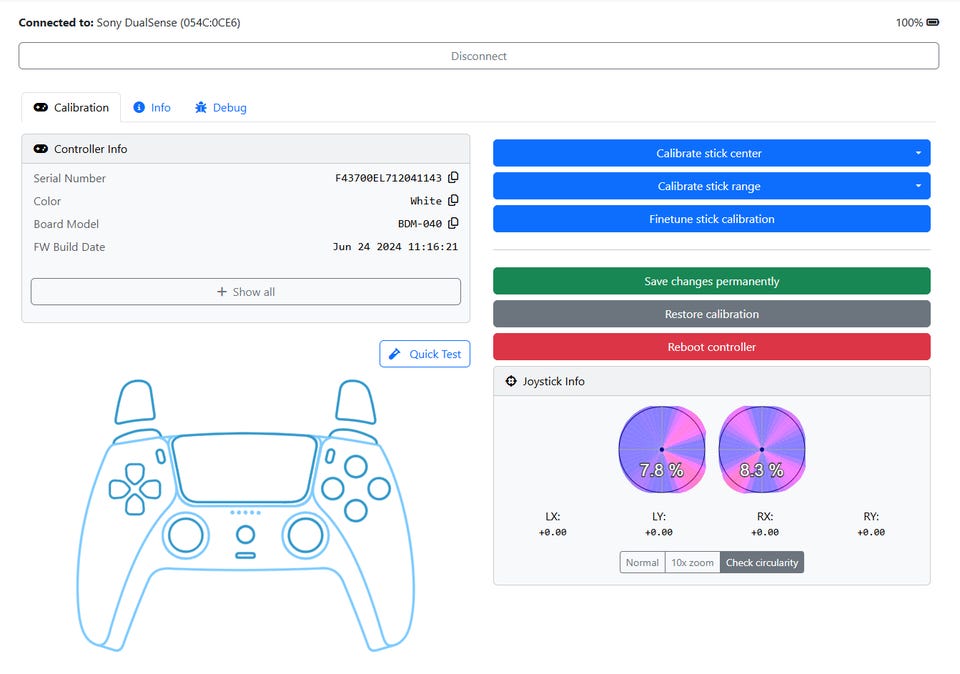Image resolution: width=960 pixels, height=674 pixels.
Task: Click the left stick circularity plot 7.8 %
Action: tap(662, 449)
